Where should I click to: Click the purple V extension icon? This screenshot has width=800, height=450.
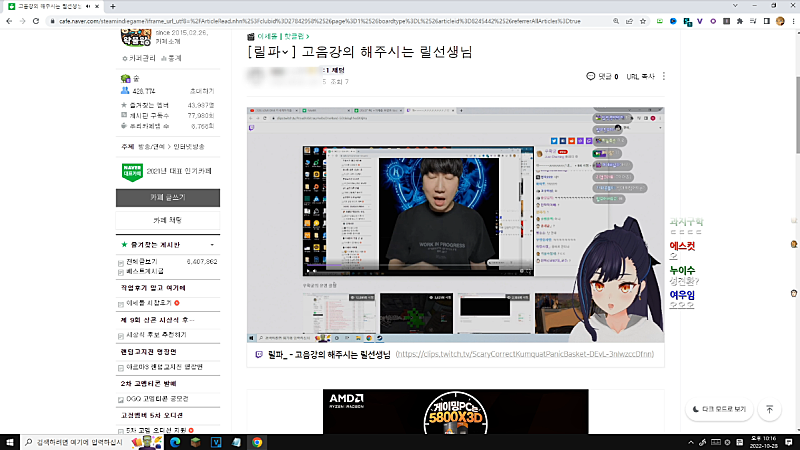pyautogui.click(x=700, y=21)
